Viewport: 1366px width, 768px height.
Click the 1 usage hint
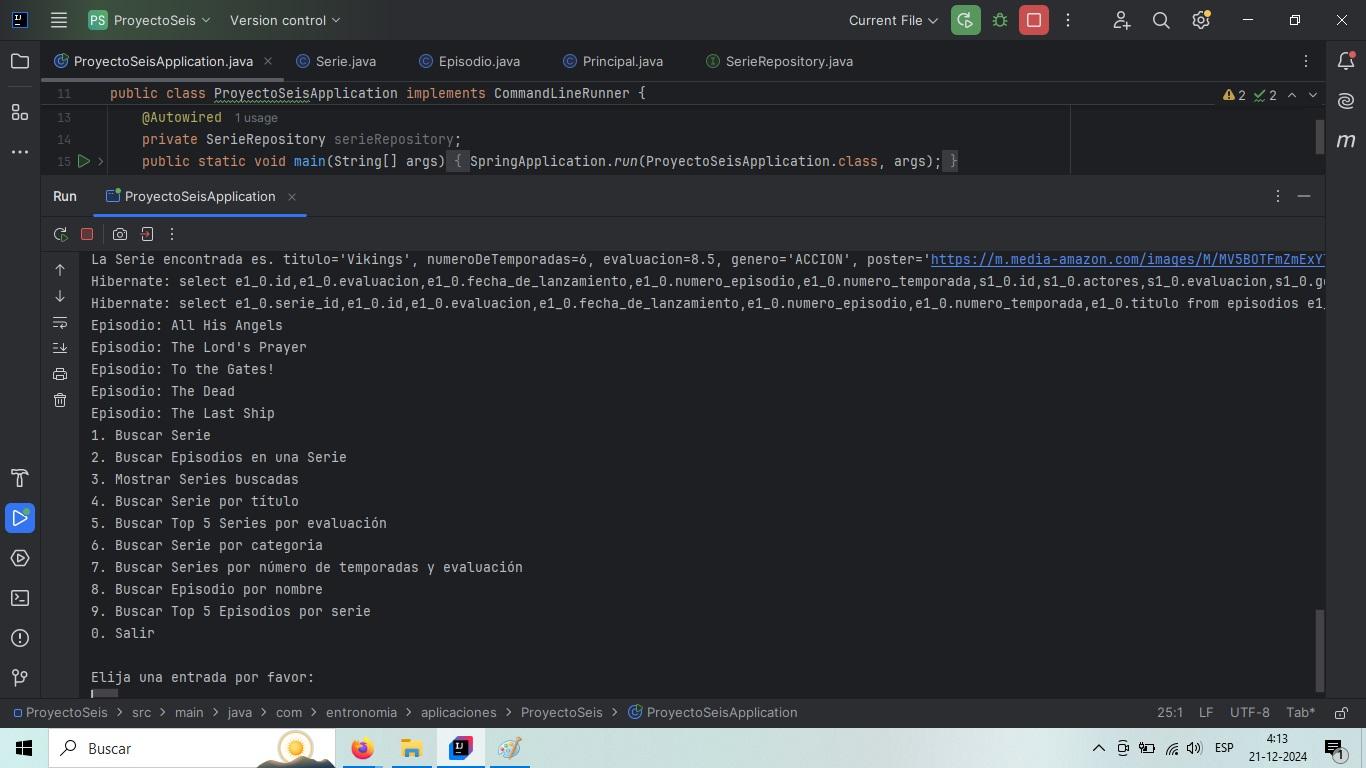(256, 118)
